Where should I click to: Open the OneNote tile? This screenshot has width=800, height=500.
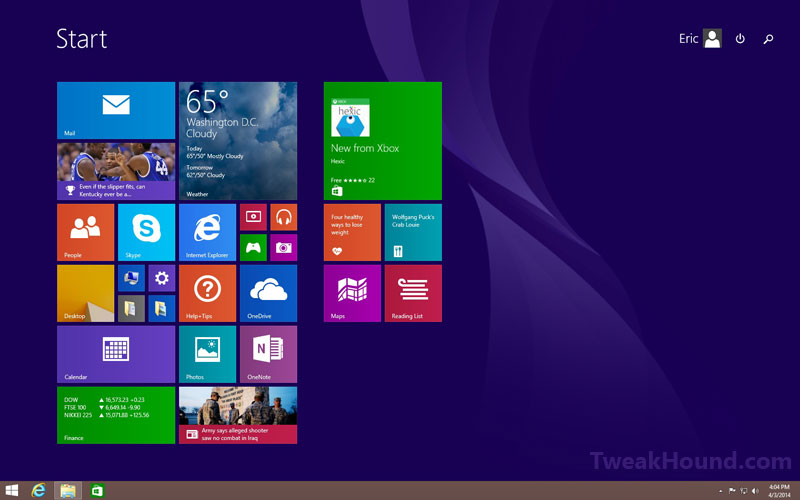[268, 354]
